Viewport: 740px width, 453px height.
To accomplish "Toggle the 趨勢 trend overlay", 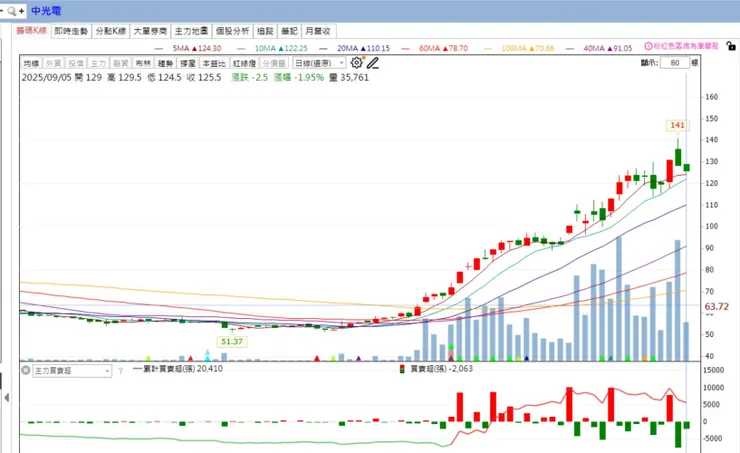I will tap(165, 63).
